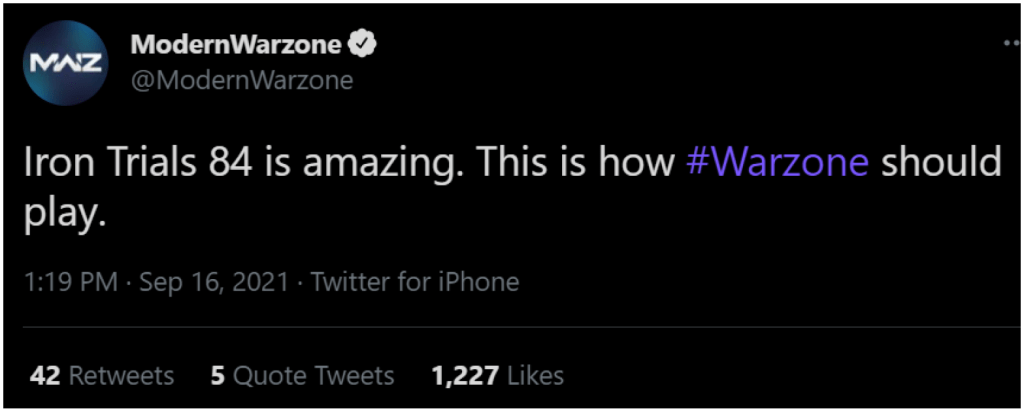This screenshot has width=1024, height=411.
Task: Click the verified badge next to ModernWarzone
Action: click(361, 44)
